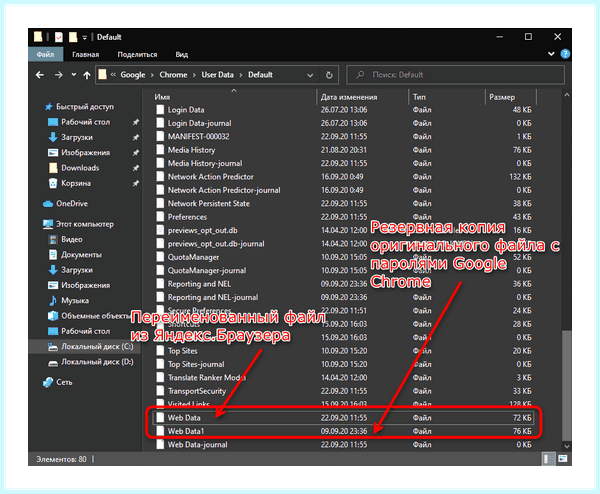Click the file list vertical scrollbar
Viewport: 600px width, 494px height.
(567, 385)
